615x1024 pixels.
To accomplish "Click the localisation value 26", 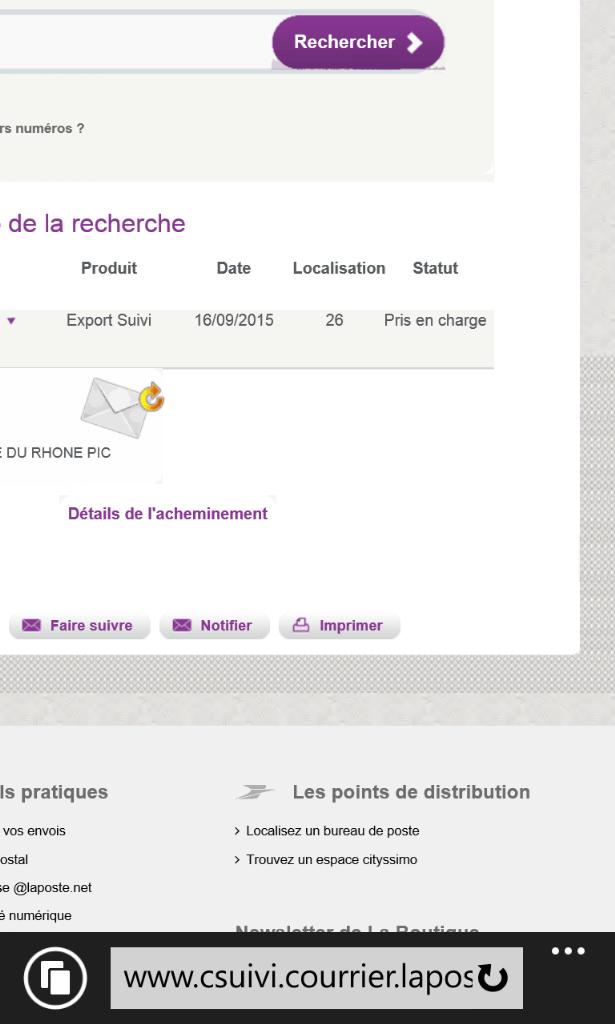I will point(334,321).
